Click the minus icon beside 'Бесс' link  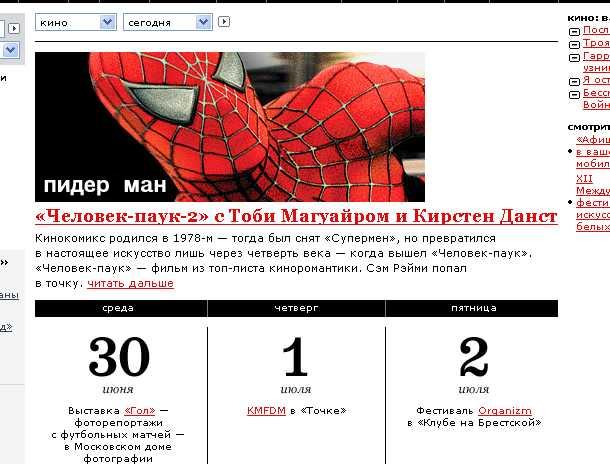pyautogui.click(x=574, y=95)
